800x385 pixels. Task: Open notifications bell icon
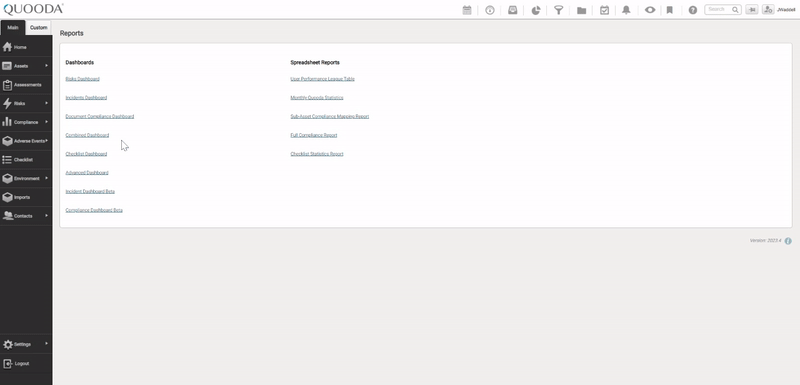(x=627, y=10)
